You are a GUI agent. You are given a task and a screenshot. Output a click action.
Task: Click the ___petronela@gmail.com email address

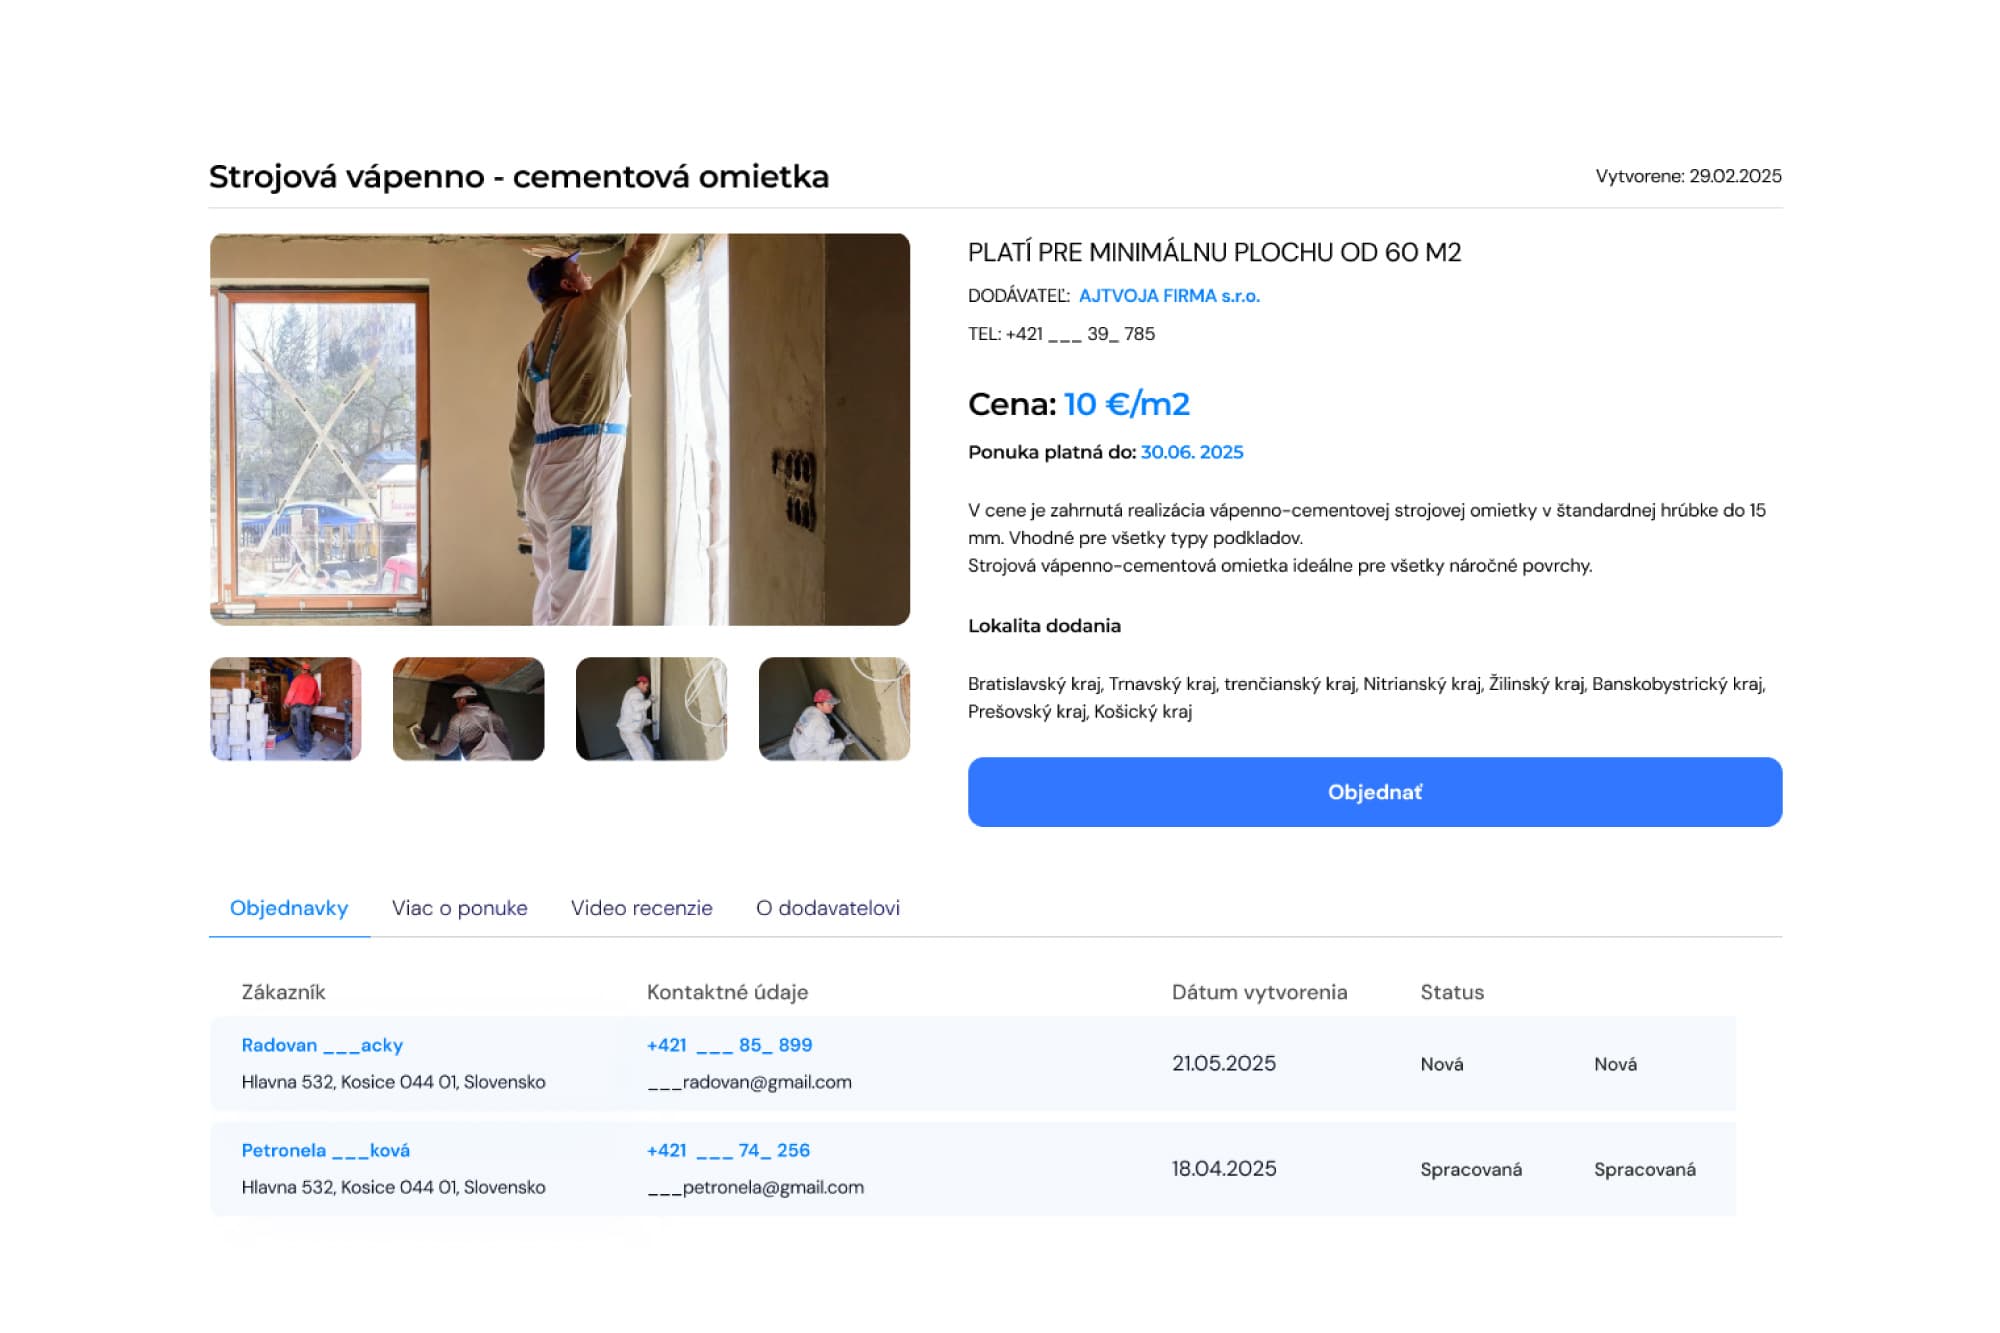point(755,1187)
